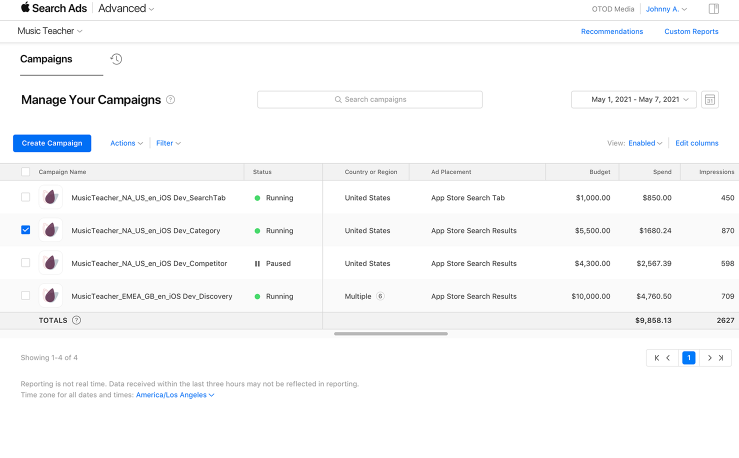Go to the first page arrow
The image size is (739, 458).
tap(657, 358)
